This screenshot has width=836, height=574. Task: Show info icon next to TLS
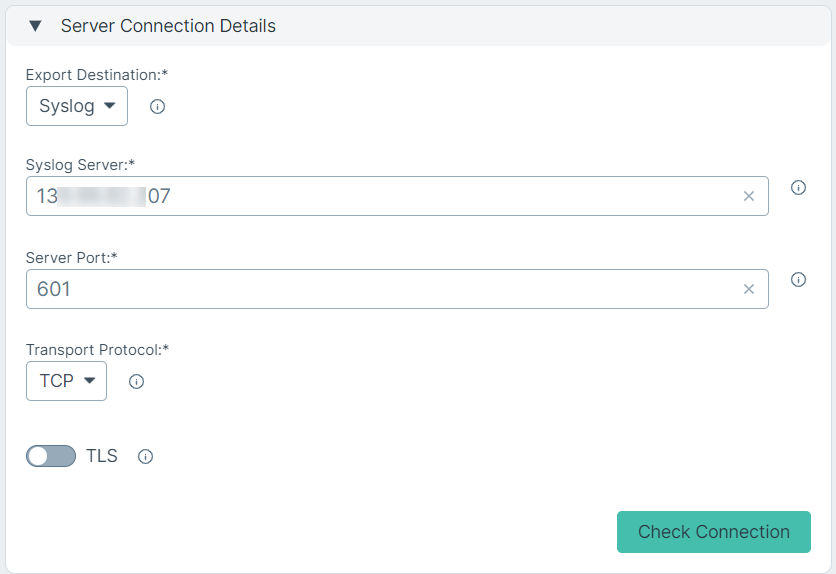point(146,457)
